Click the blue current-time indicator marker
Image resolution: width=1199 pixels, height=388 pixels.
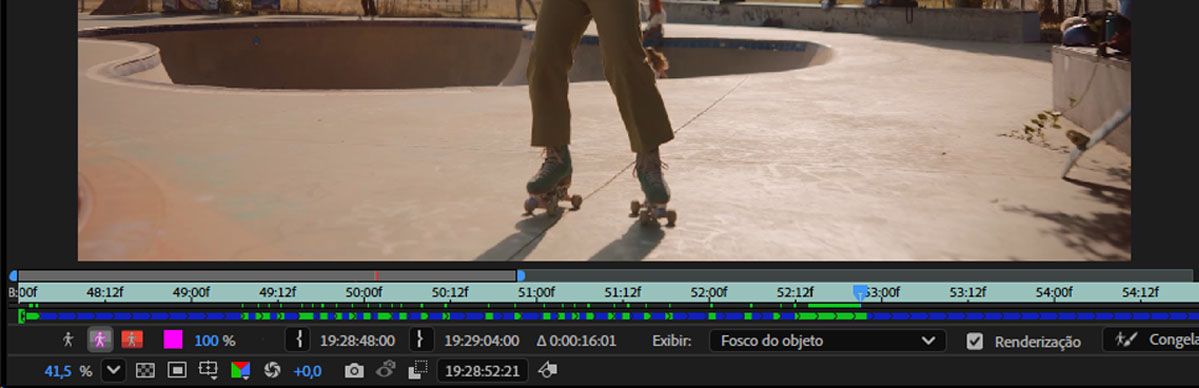click(x=860, y=293)
